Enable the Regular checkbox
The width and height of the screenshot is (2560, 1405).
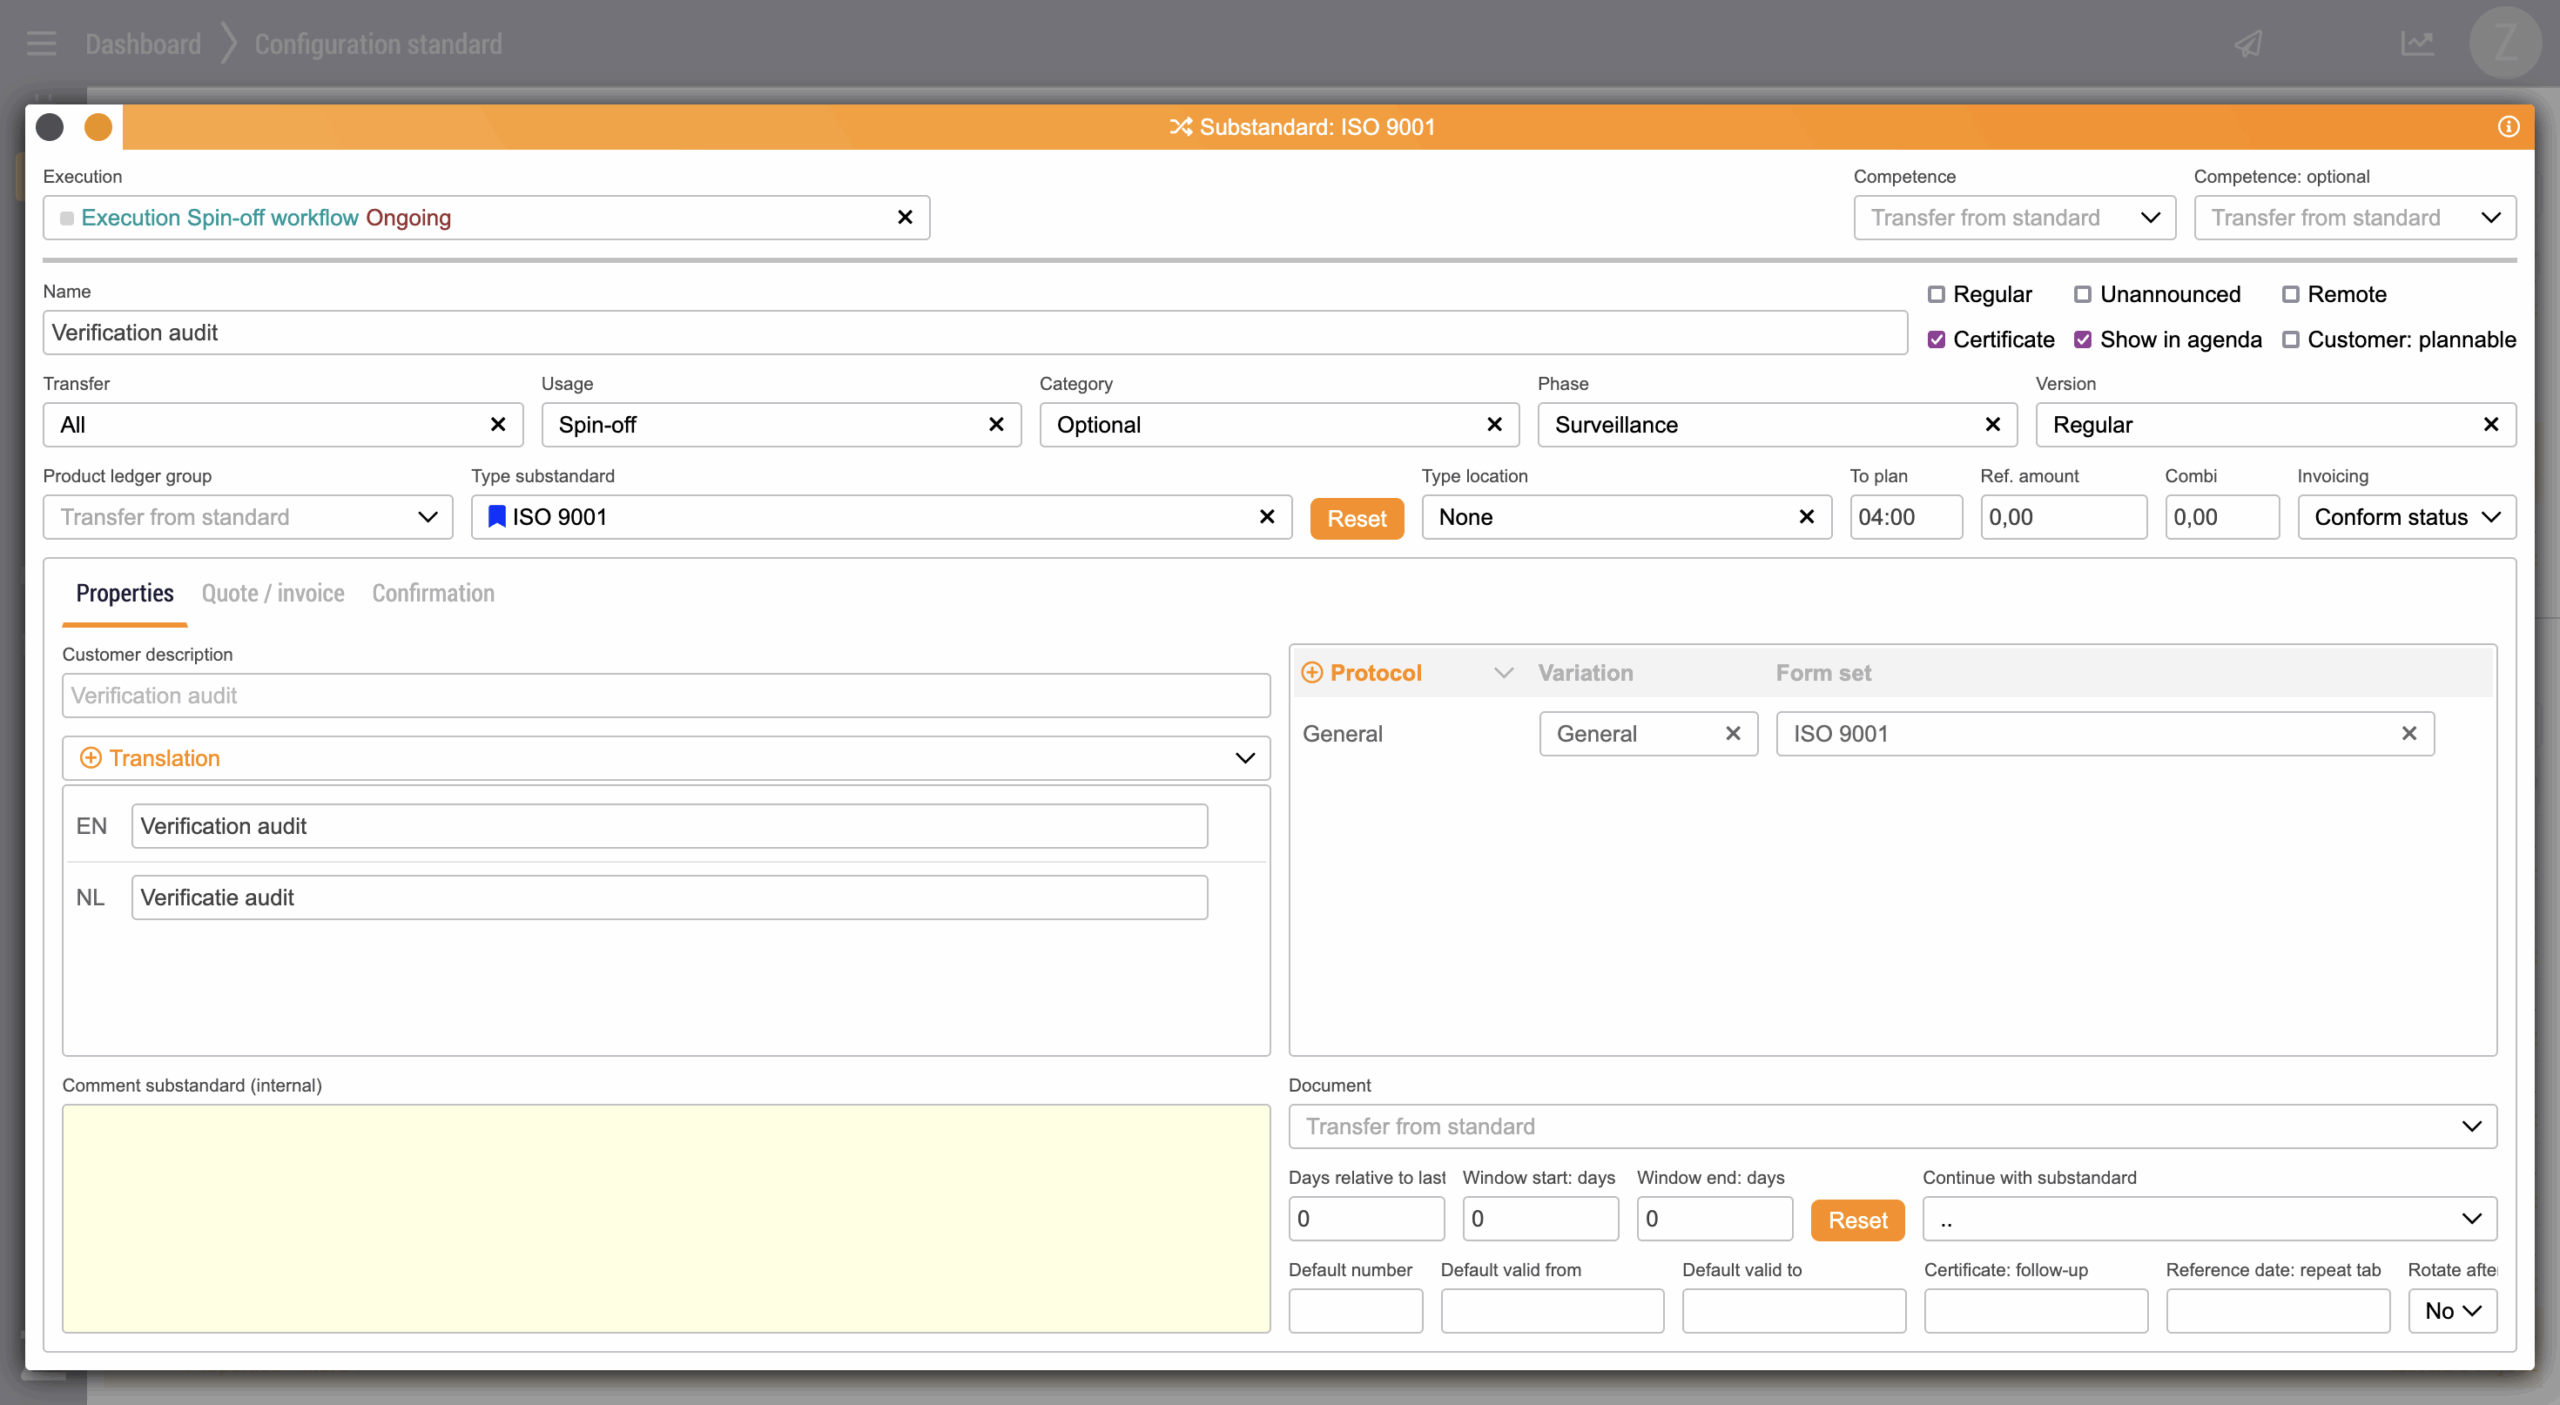pyautogui.click(x=1936, y=294)
